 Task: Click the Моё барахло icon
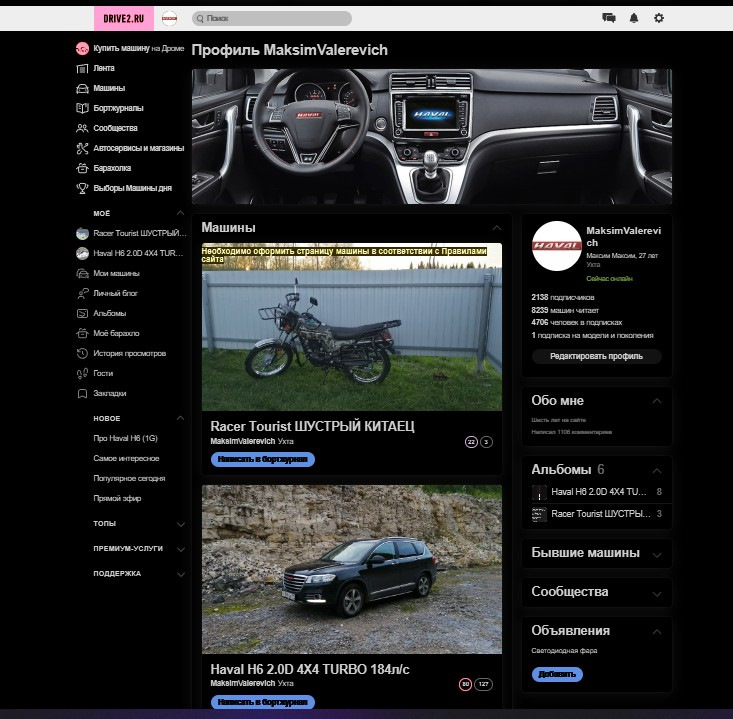pos(82,333)
